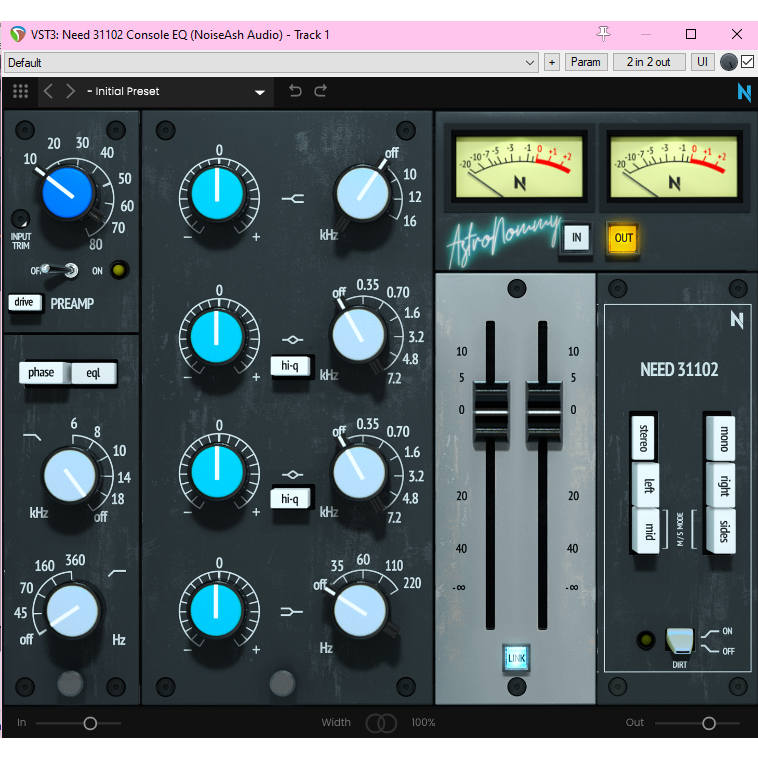The width and height of the screenshot is (758, 758).
Task: Toggle the phase button
Action: pos(41,373)
